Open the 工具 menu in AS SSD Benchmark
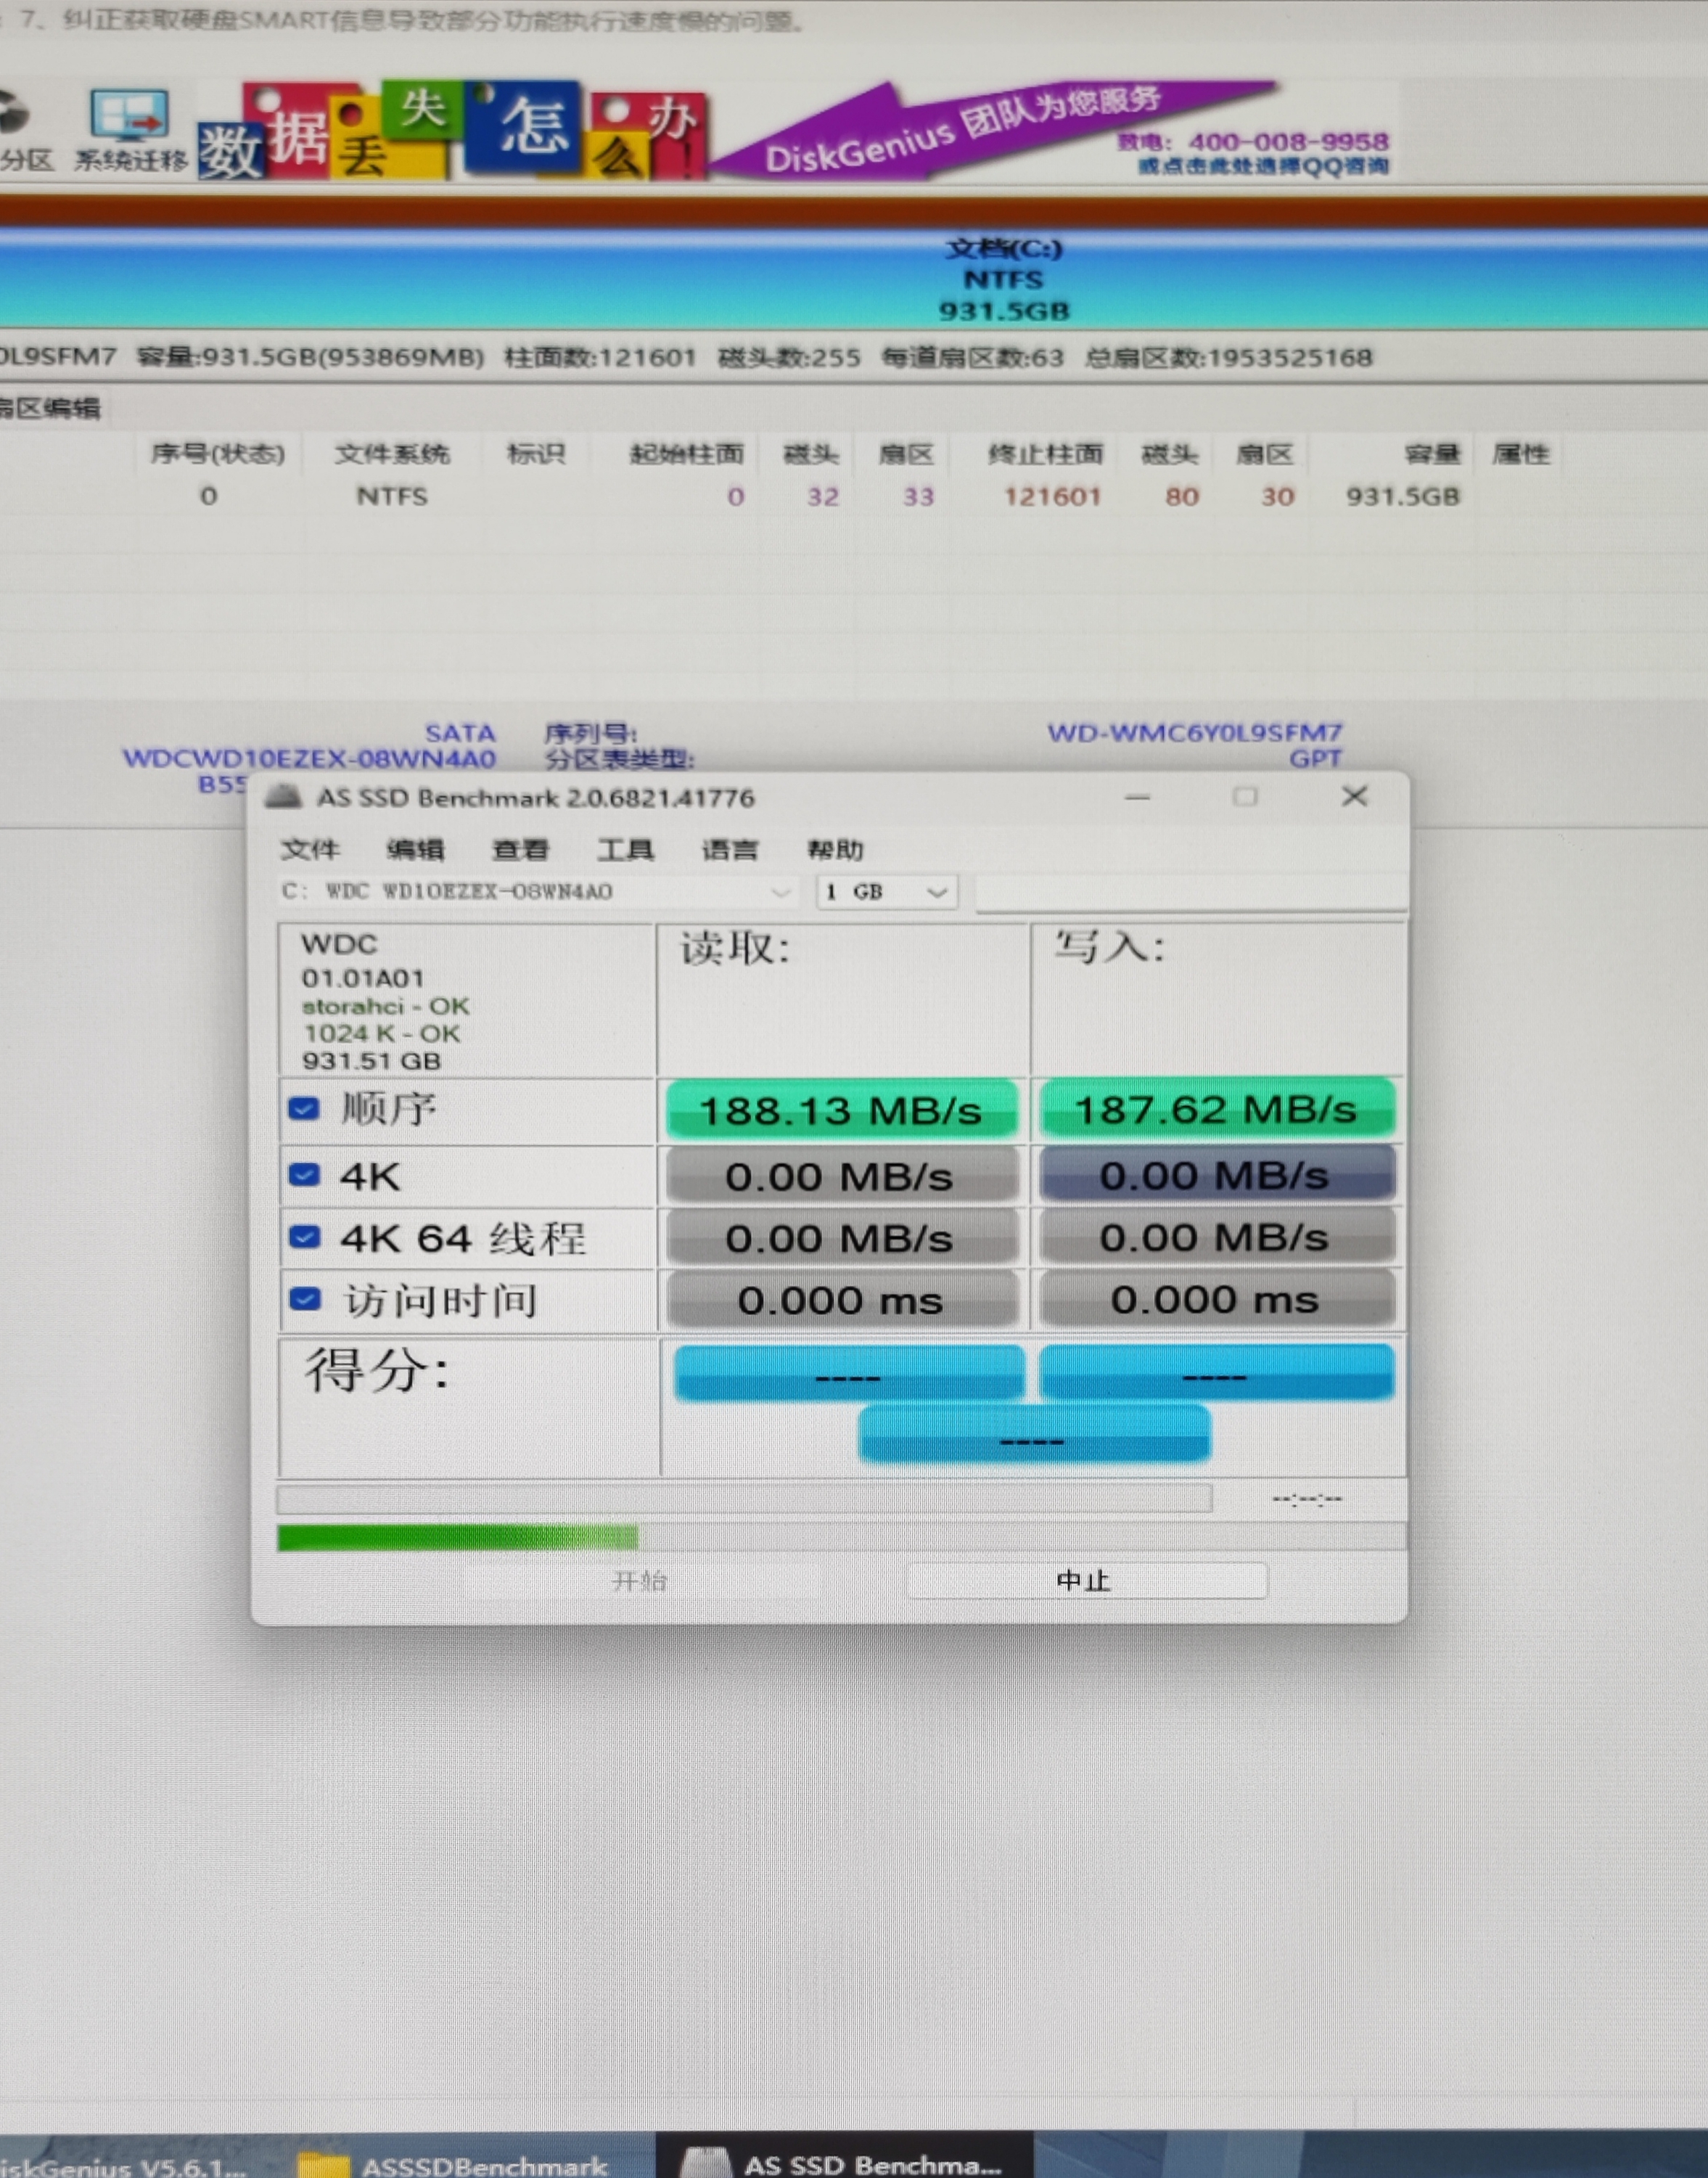The width and height of the screenshot is (1708, 2178). pos(625,850)
